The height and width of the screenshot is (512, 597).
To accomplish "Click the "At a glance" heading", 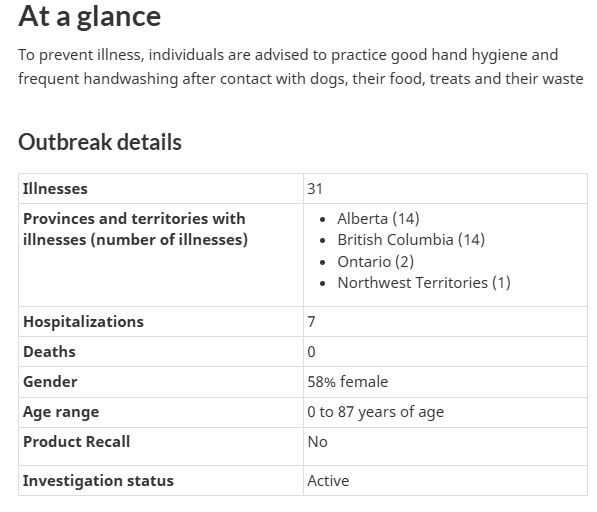I will point(89,17).
